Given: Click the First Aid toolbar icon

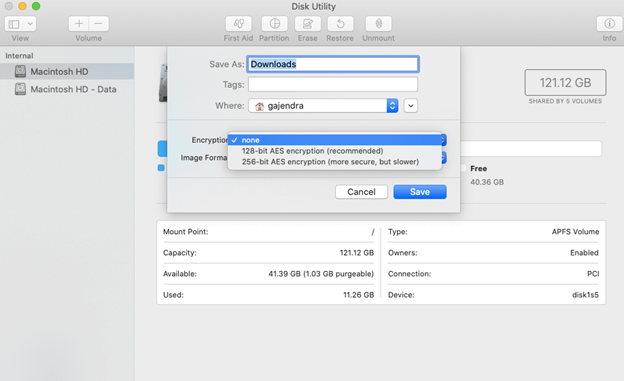Looking at the screenshot, I should [x=238, y=24].
